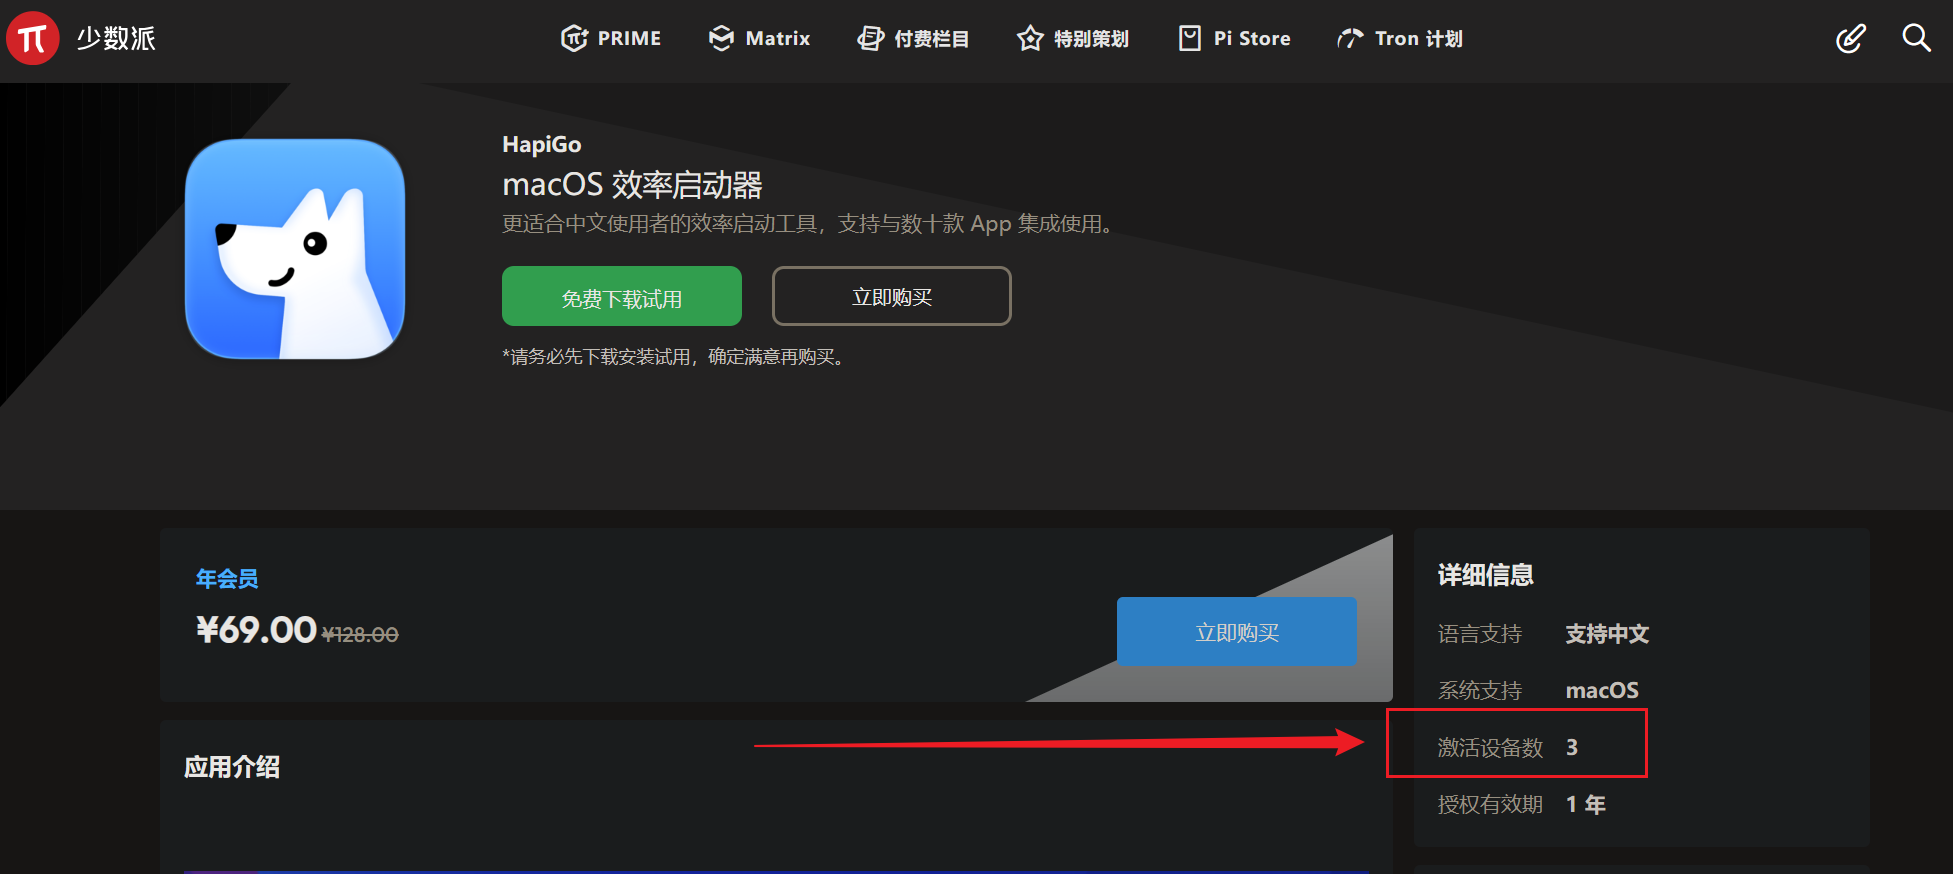Image resolution: width=1953 pixels, height=874 pixels.
Task: Open the Matrix menu item
Action: [x=759, y=38]
